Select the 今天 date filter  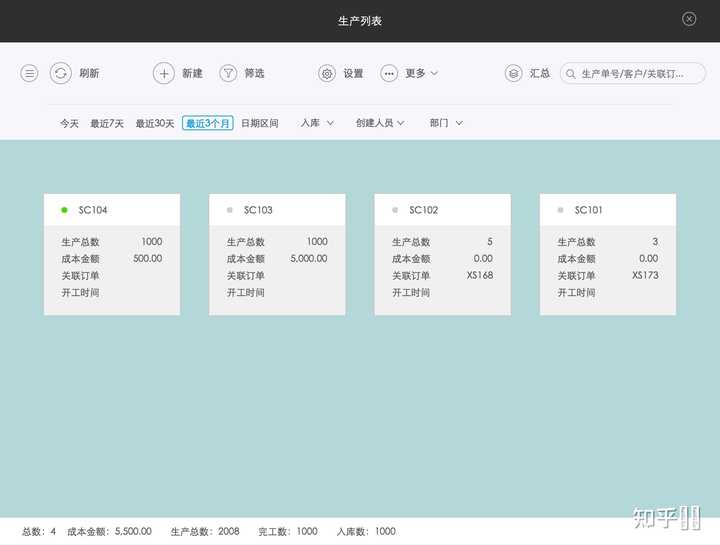click(69, 124)
